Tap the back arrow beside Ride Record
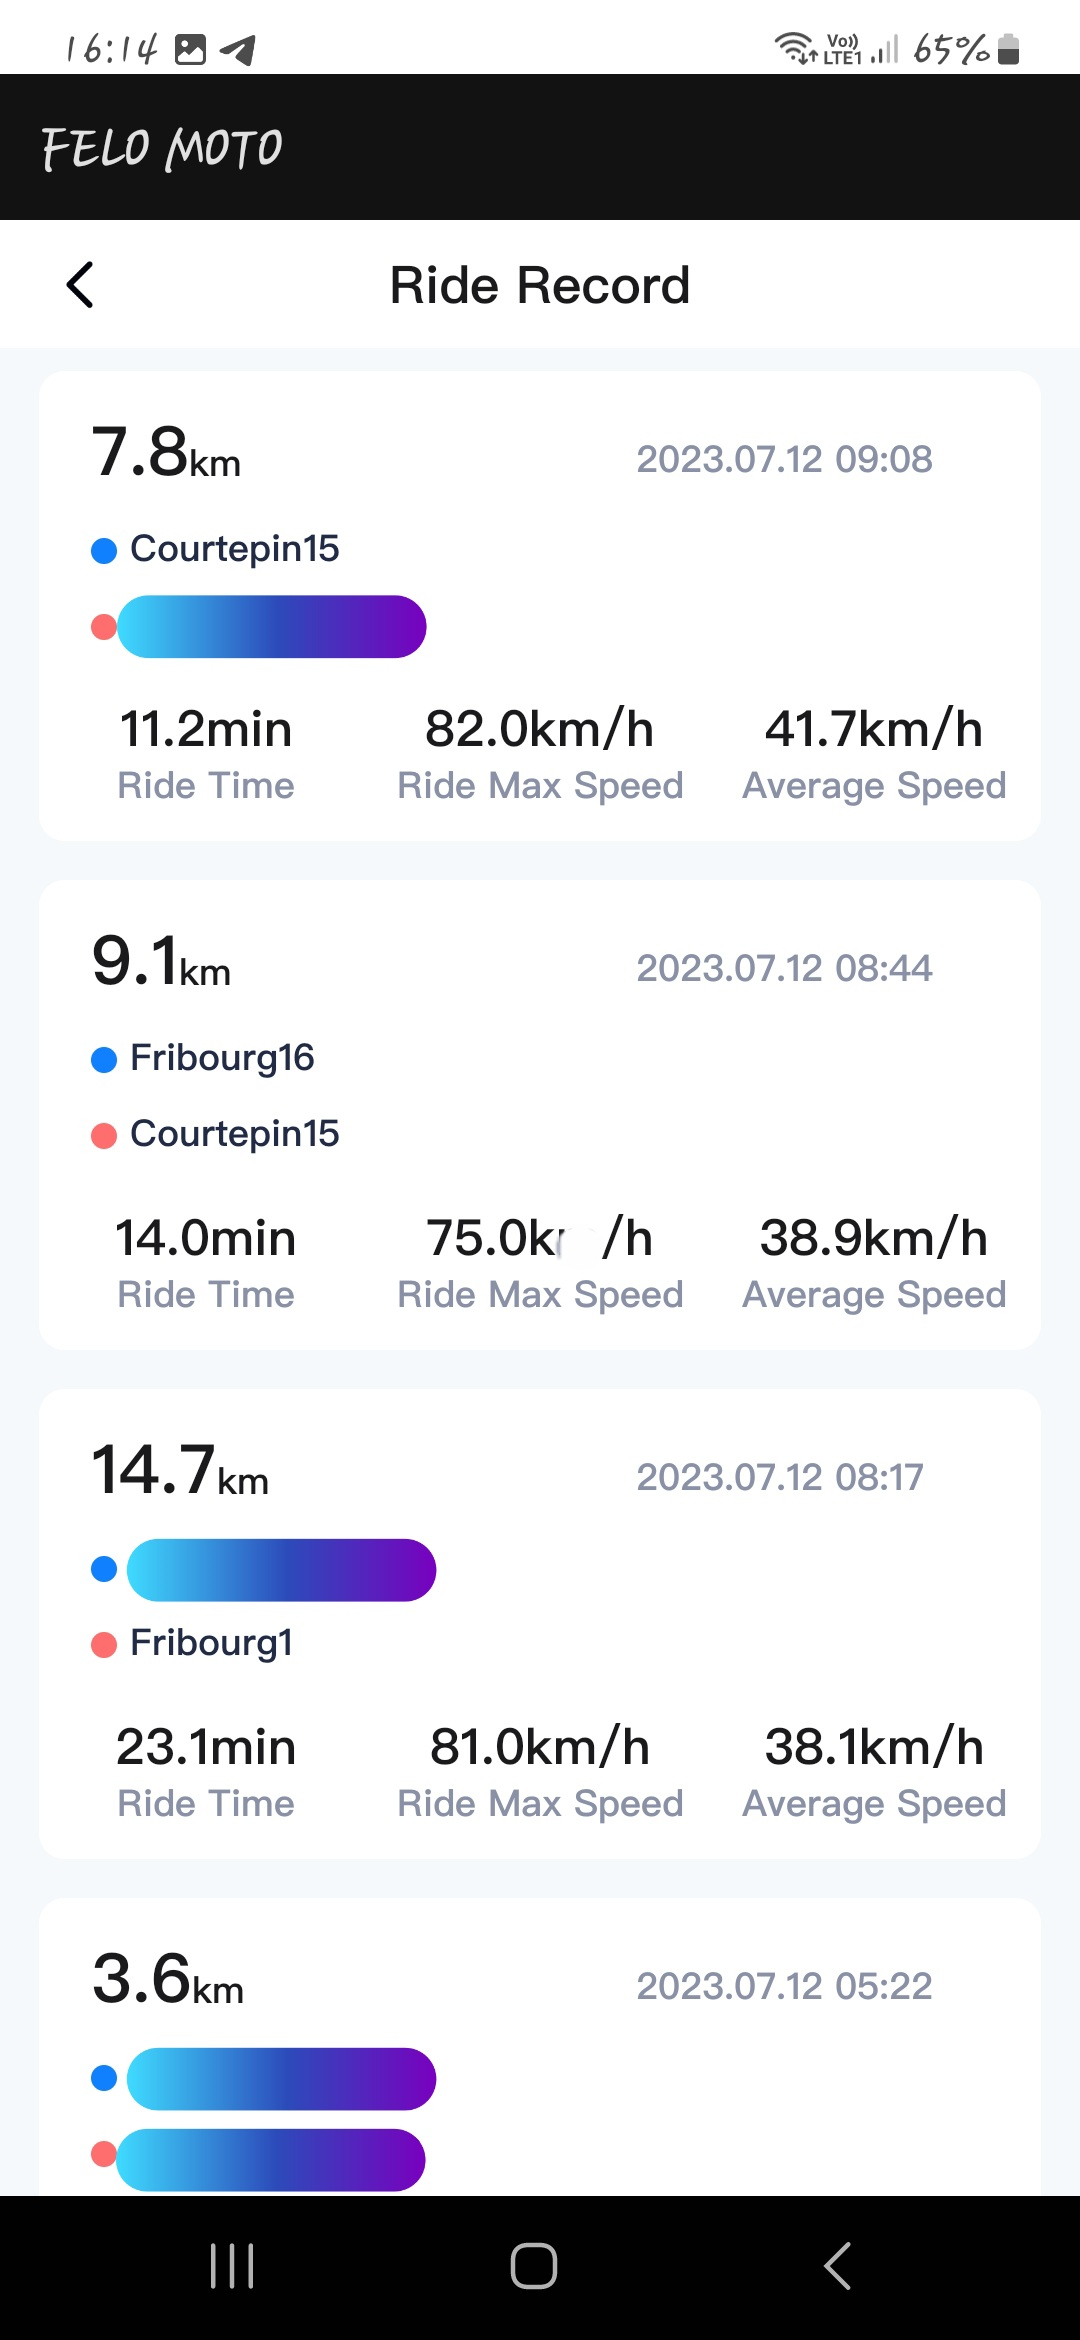 (80, 285)
